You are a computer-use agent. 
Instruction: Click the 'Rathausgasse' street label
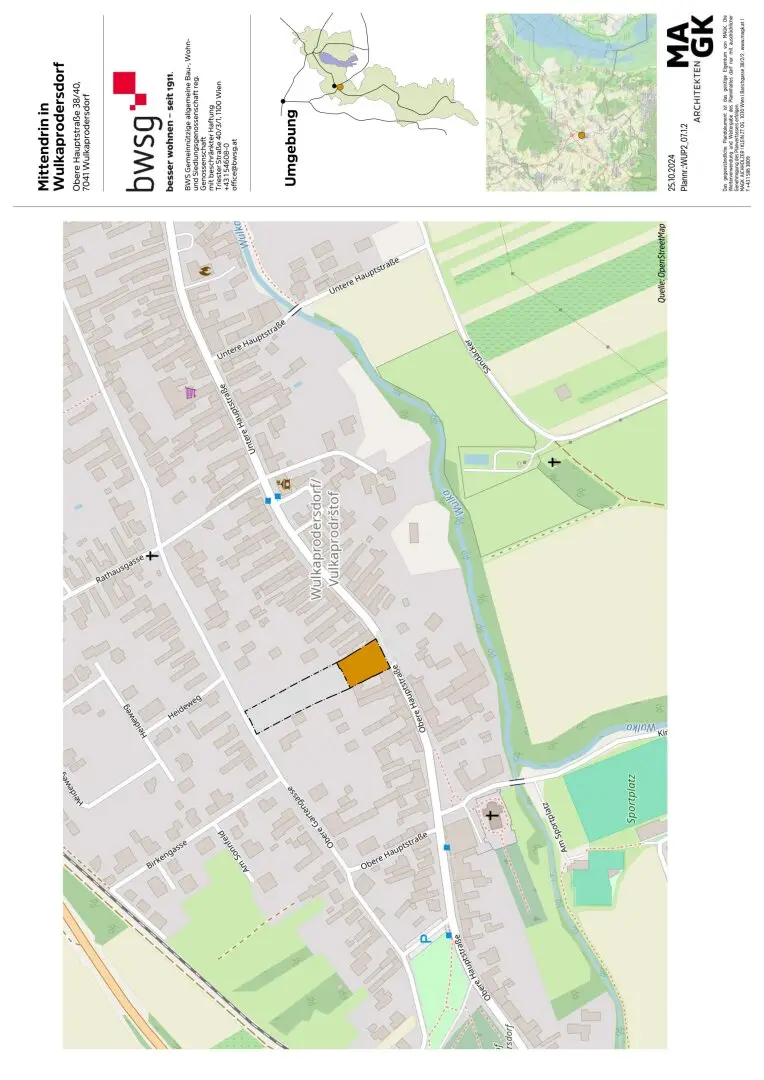(120, 570)
